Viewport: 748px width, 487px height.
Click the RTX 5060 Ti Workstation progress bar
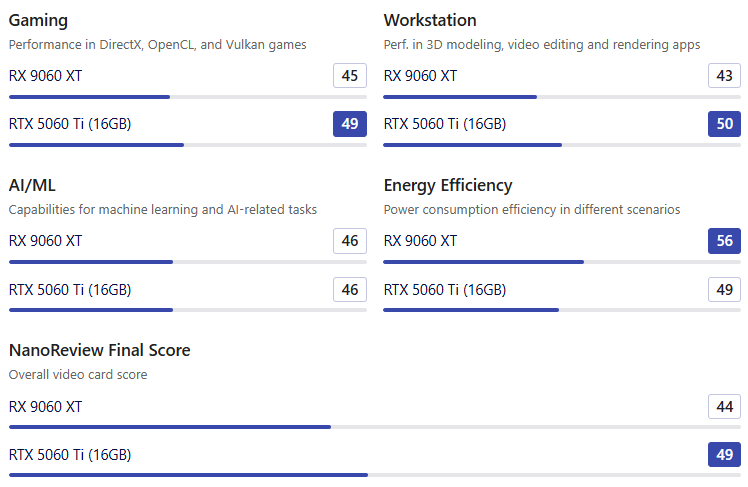pos(562,145)
